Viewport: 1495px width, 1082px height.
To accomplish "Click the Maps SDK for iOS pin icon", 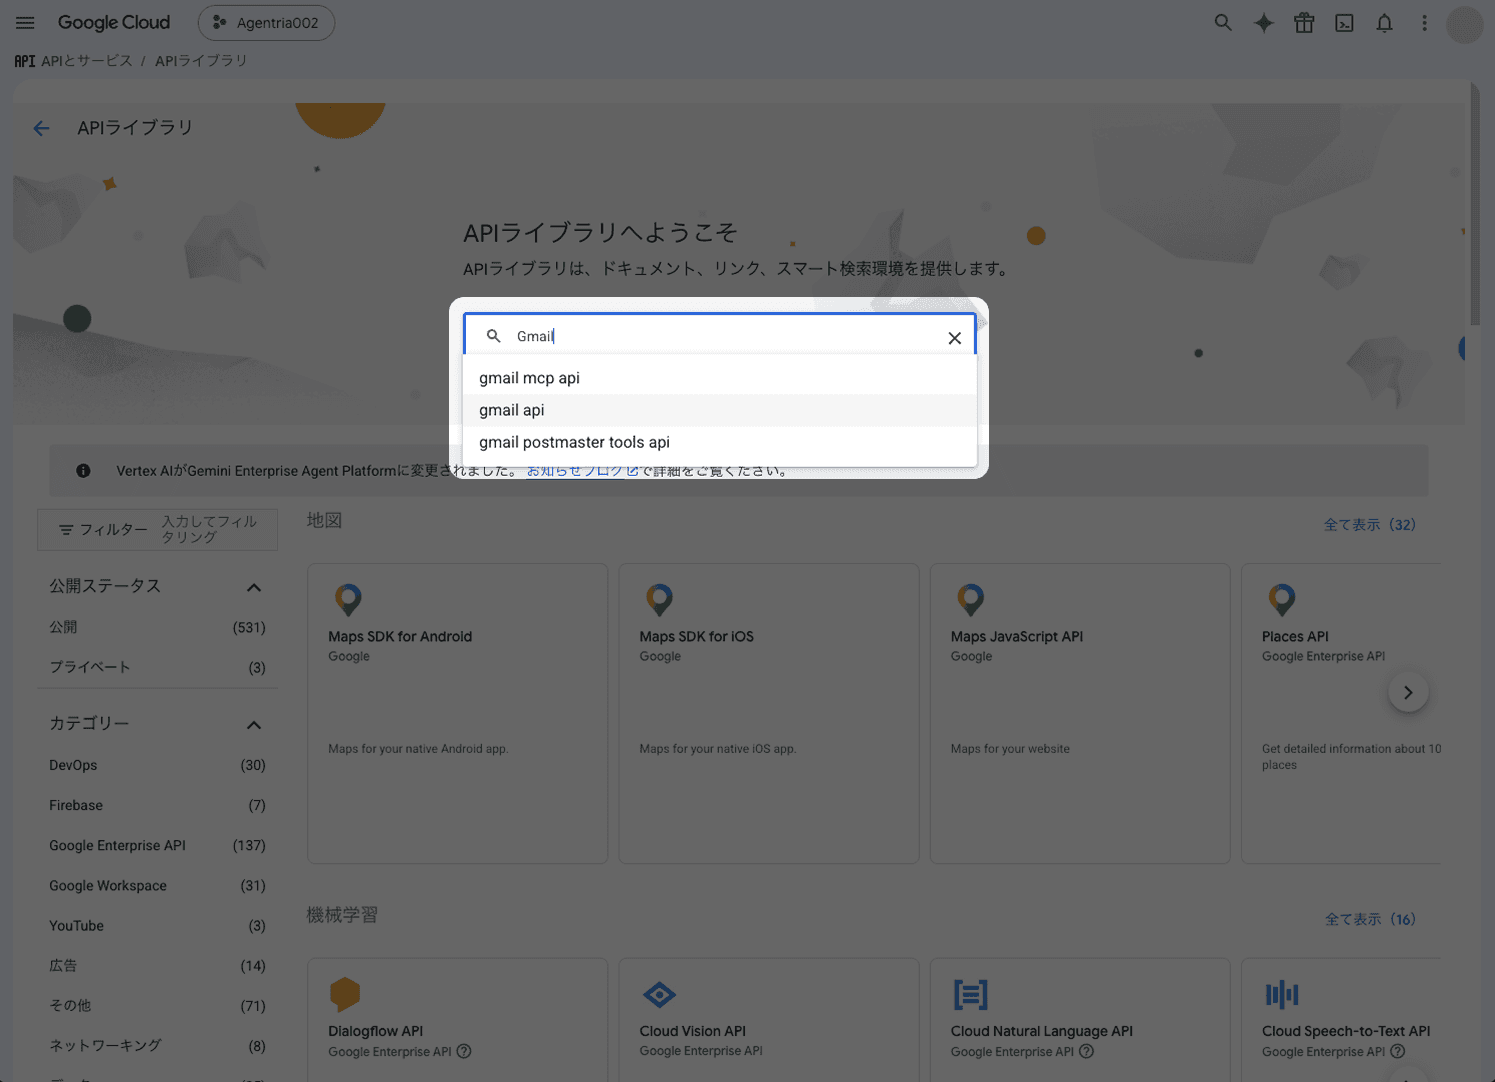I will tap(659, 600).
